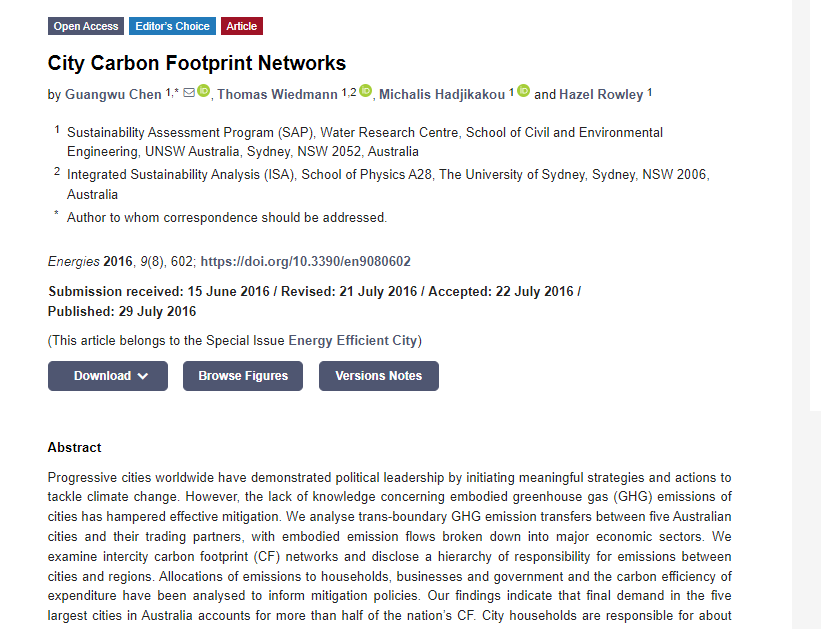Expand the Download dropdown button

click(x=108, y=376)
